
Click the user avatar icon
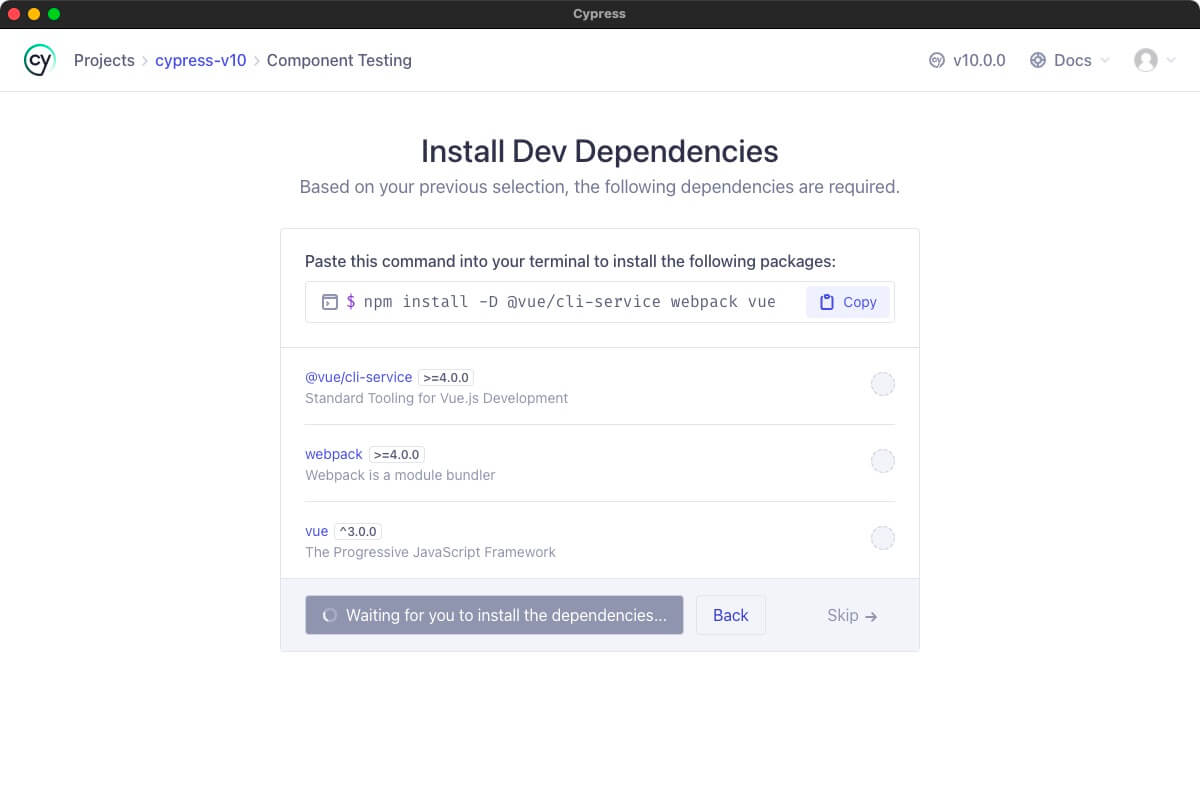coord(1145,60)
